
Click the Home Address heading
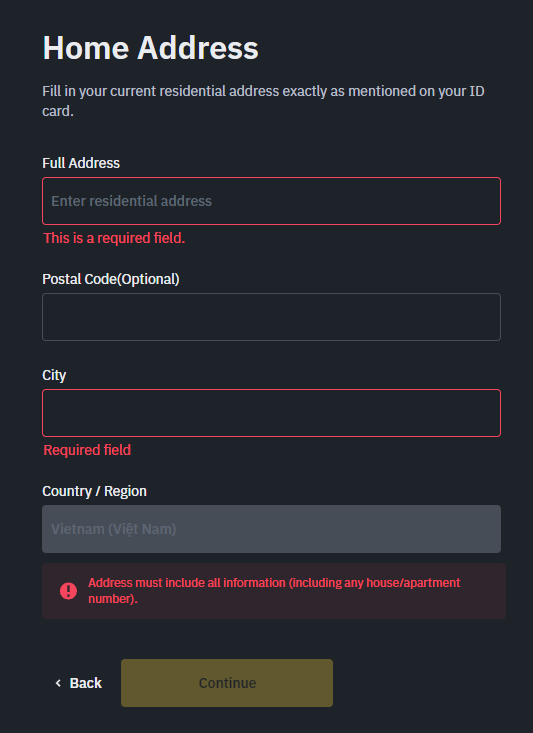pos(151,48)
